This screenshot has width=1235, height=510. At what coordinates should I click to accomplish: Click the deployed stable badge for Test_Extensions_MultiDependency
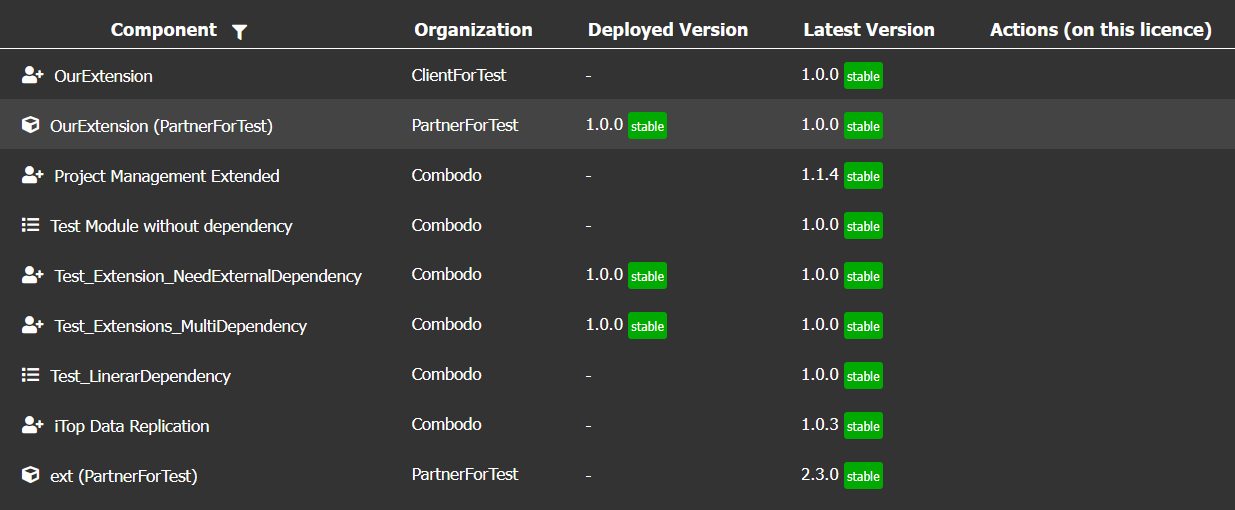pos(647,326)
